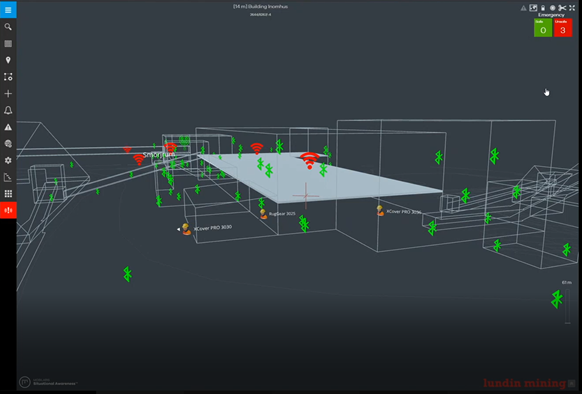Open the red Unsafe counter tile showing 3
582x394 pixels.
[563, 27]
